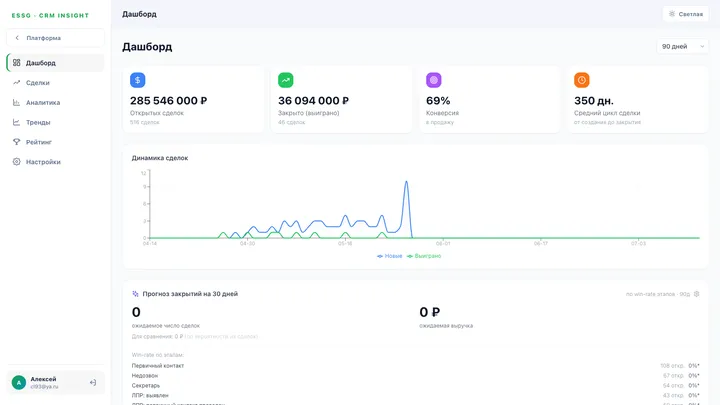The image size is (720, 405).
Task: Open forecast settings gear near win-rate label
Action: (697, 294)
